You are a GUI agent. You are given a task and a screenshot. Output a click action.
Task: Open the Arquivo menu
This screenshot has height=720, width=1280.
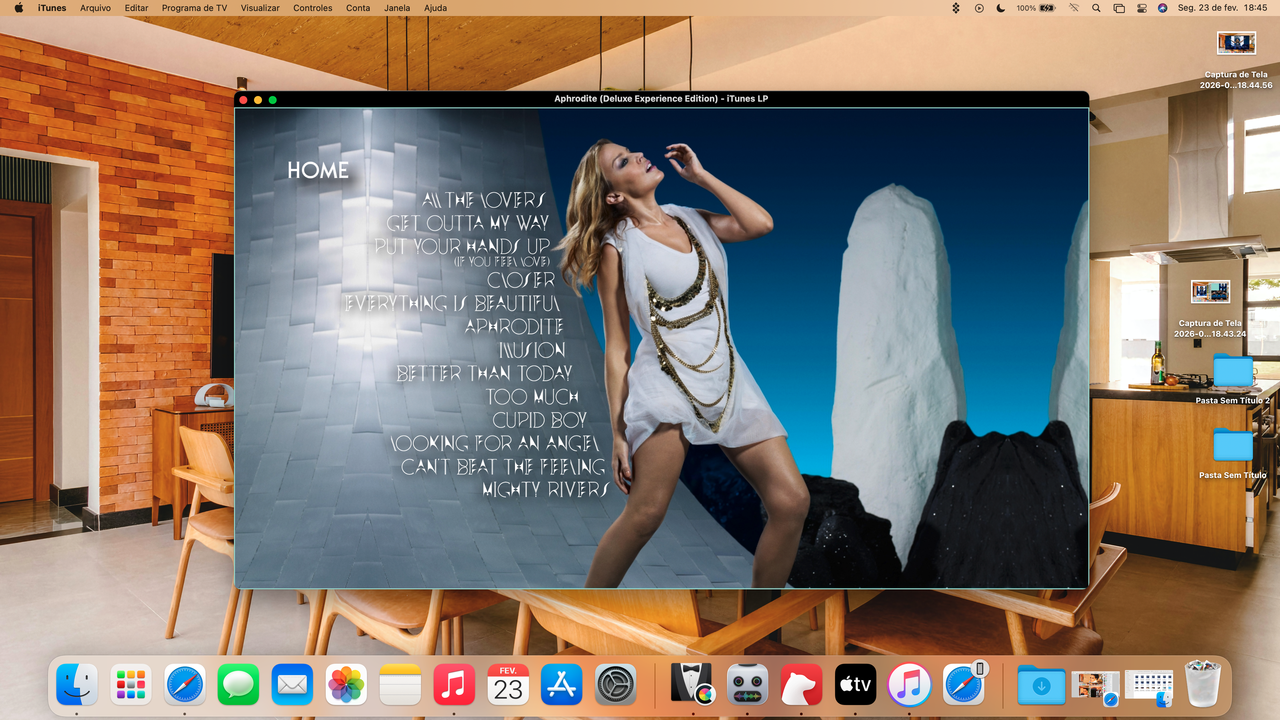[x=95, y=8]
